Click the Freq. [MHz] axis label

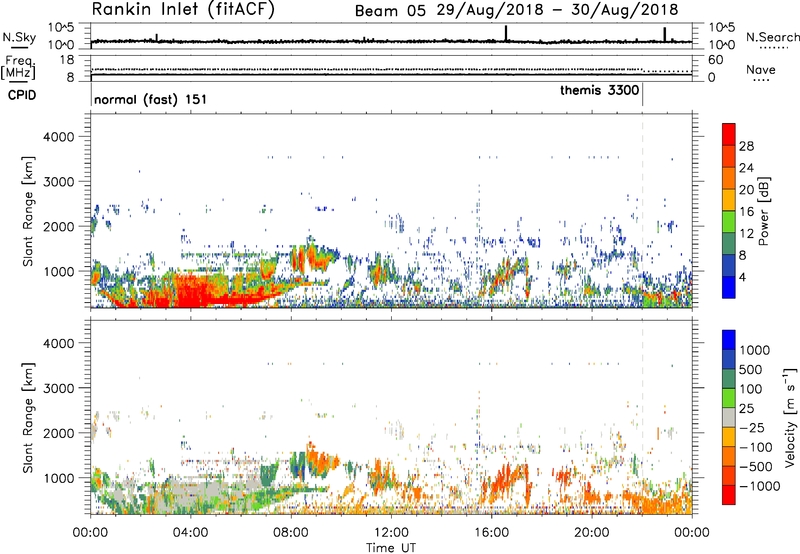[x=18, y=67]
